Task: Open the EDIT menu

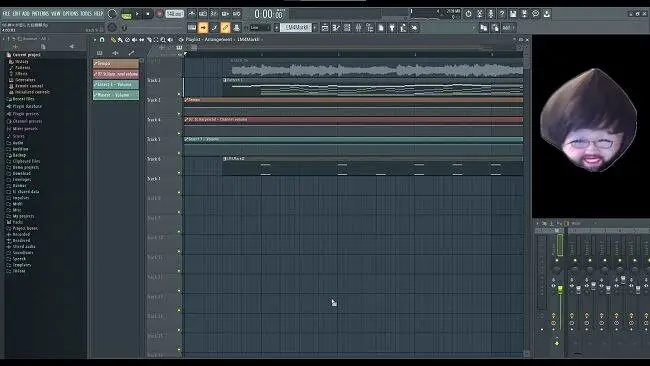Action: tap(17, 14)
